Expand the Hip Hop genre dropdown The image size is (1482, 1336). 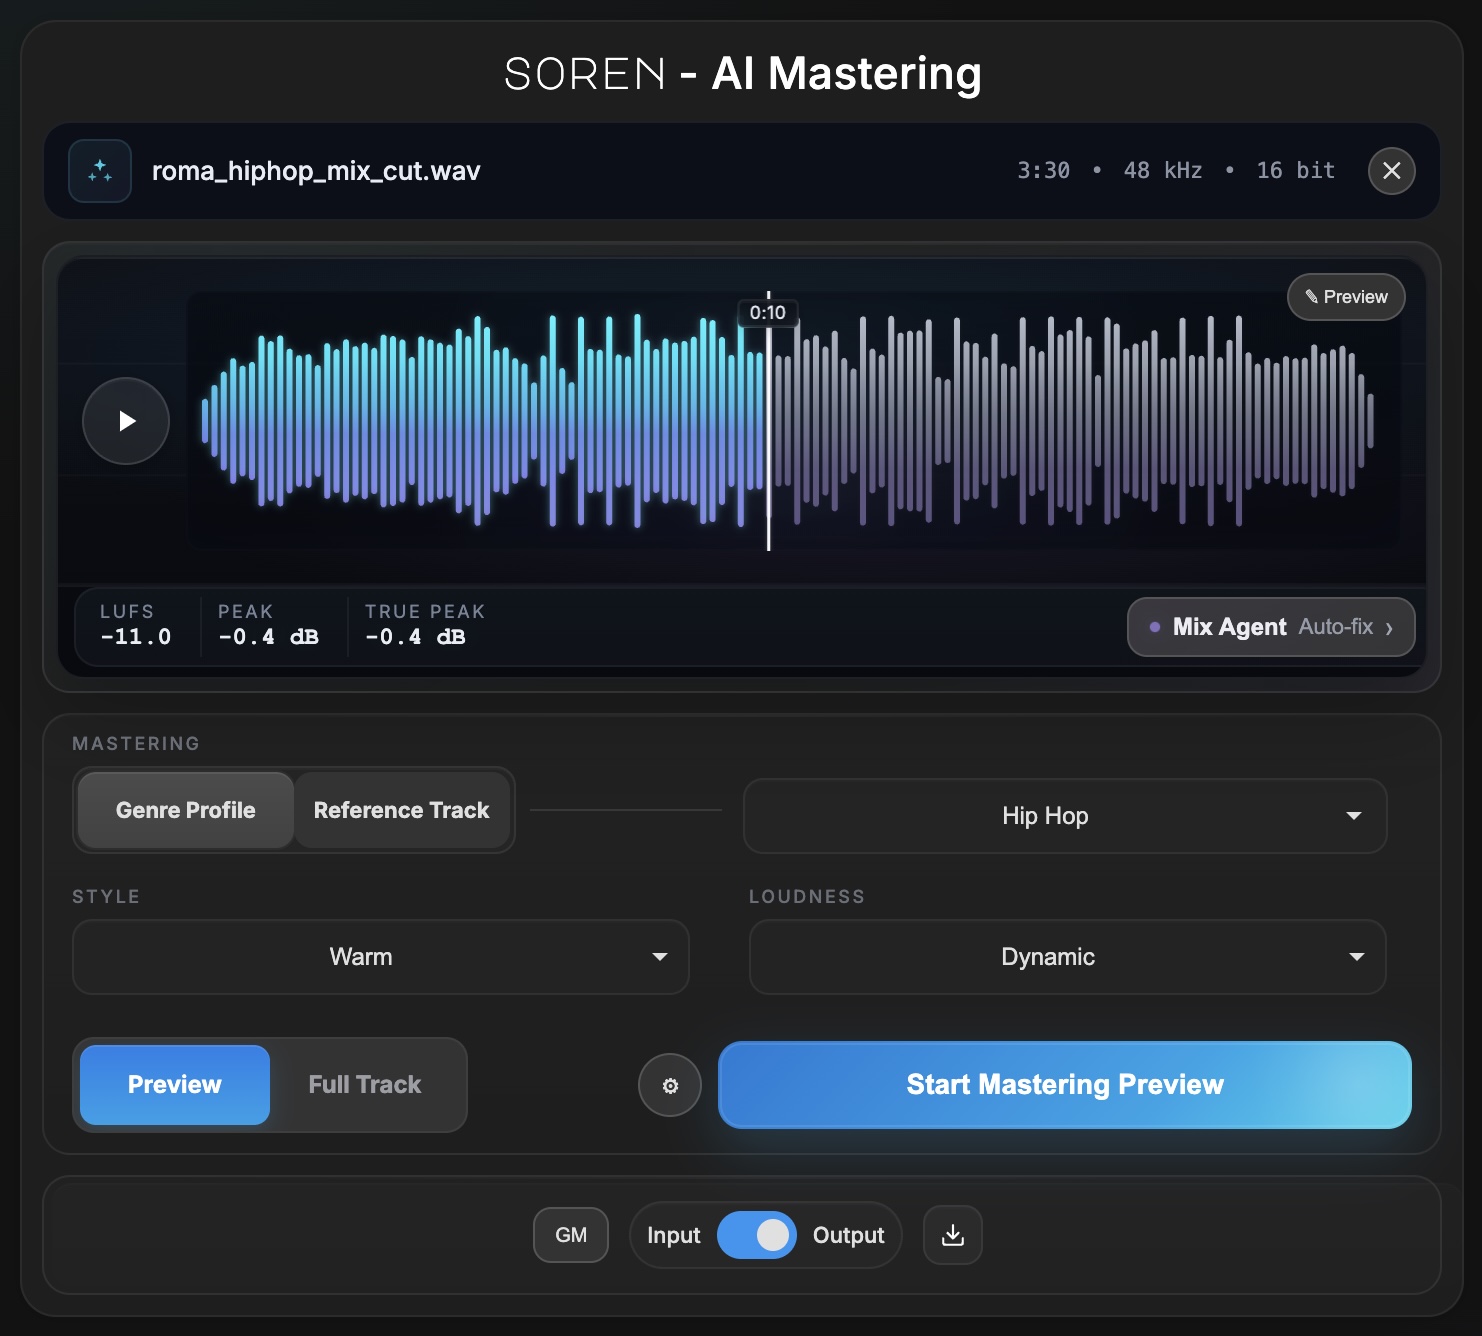click(1065, 816)
